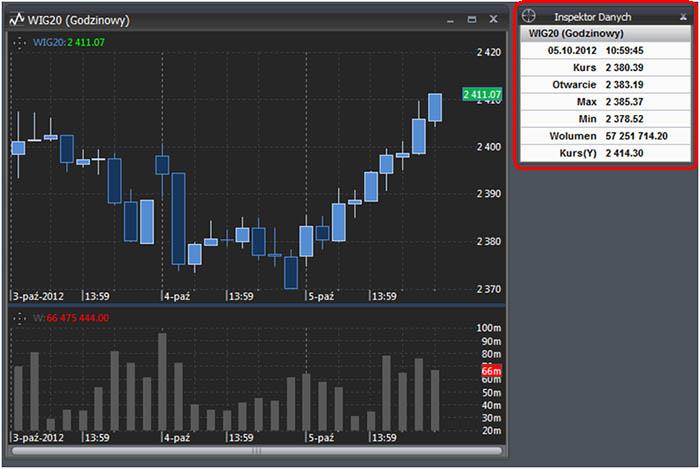This screenshot has width=700, height=469.
Task: Close the WIG20 chart window
Action: point(493,19)
